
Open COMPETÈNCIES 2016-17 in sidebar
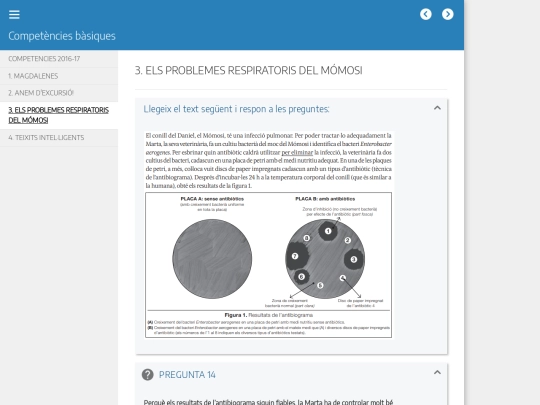[59, 59]
